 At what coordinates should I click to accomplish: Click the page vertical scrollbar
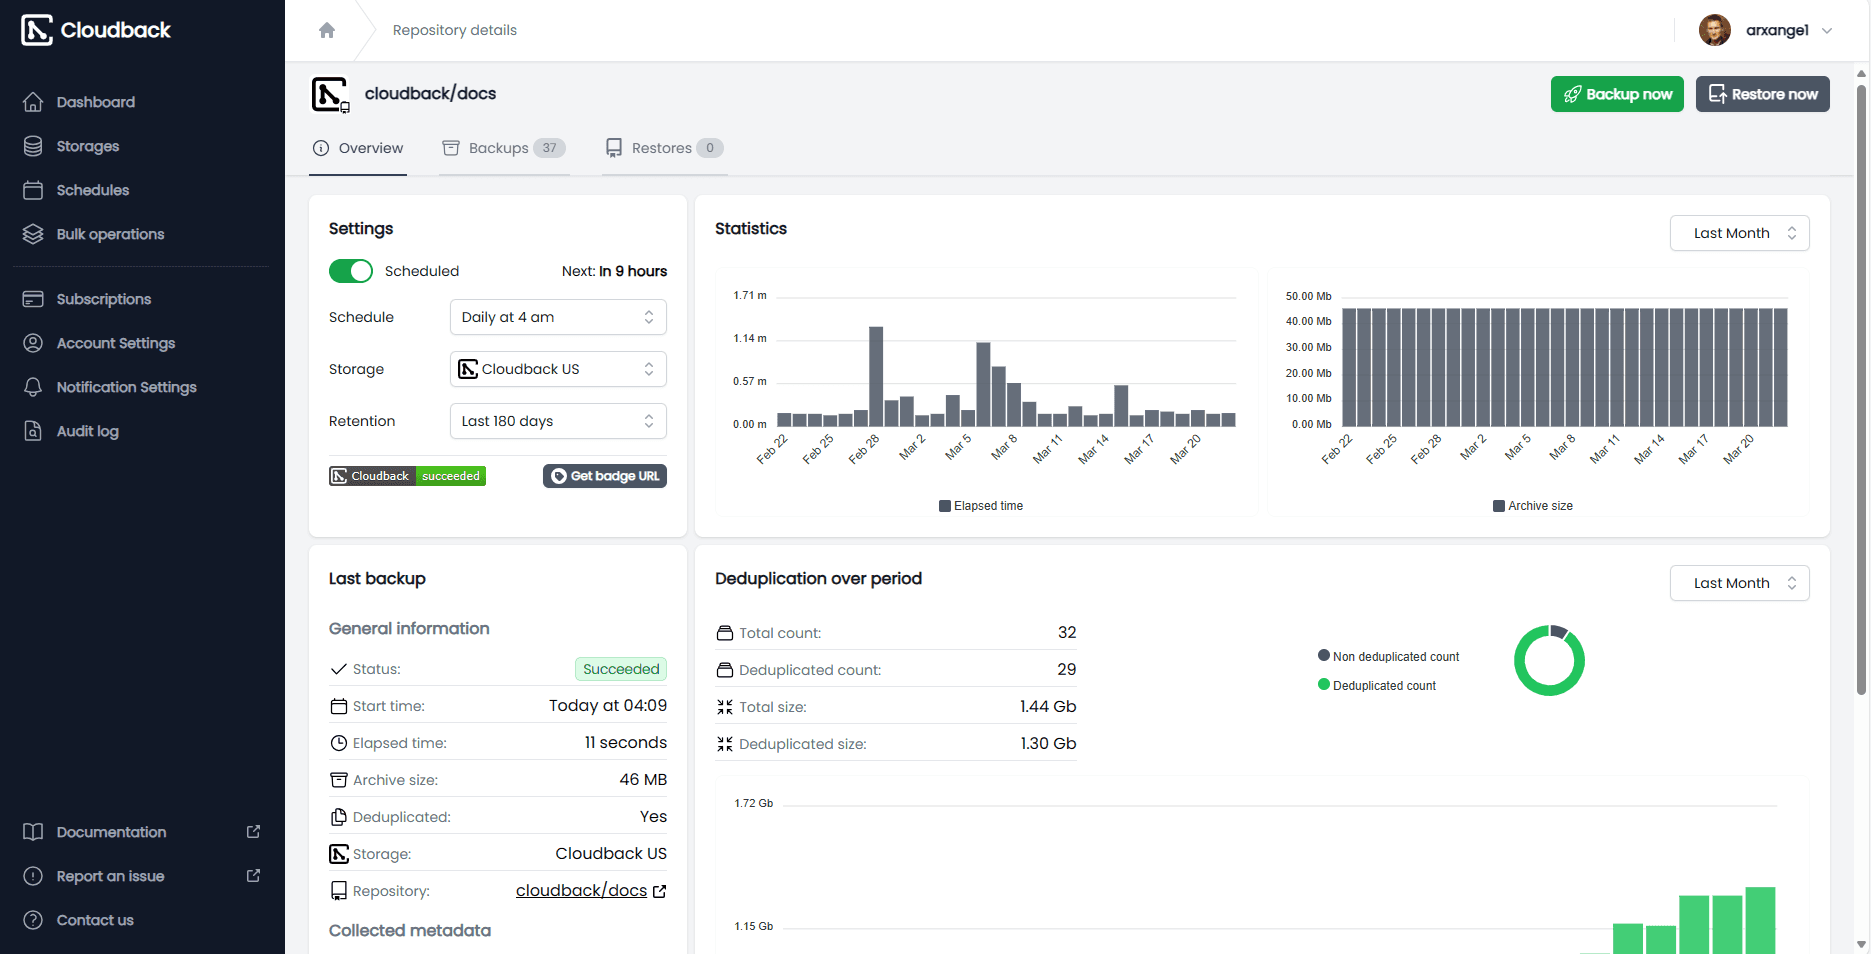[1862, 390]
